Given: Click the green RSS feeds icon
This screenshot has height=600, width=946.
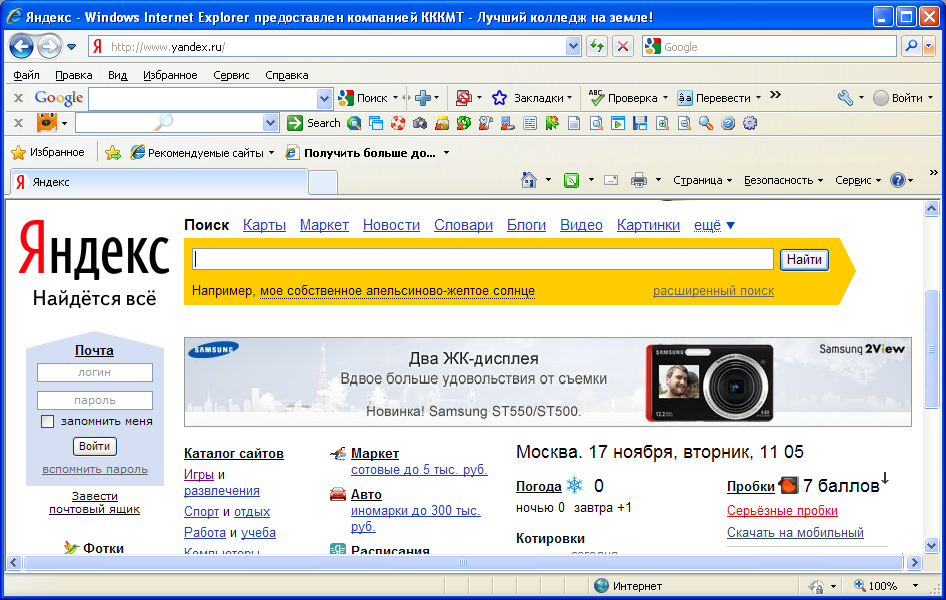Looking at the screenshot, I should (571, 180).
